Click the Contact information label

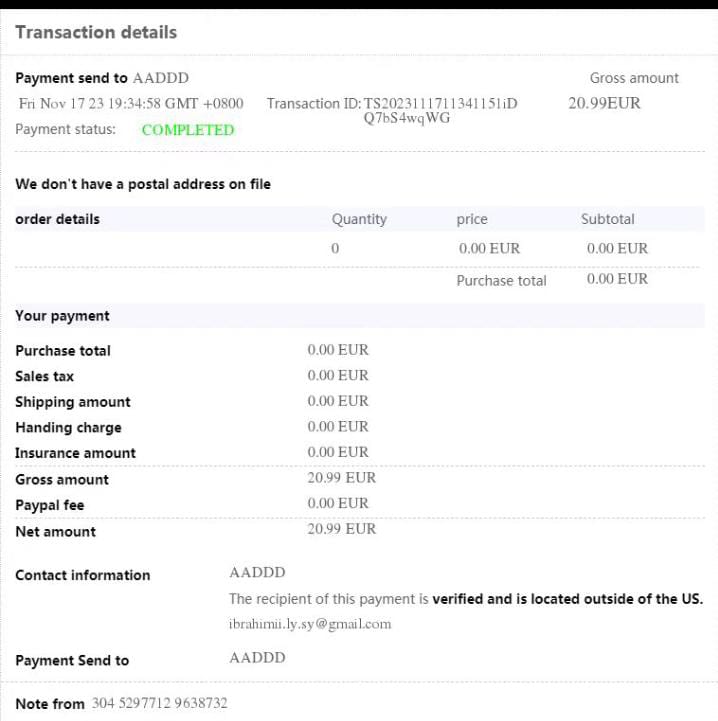pos(83,575)
